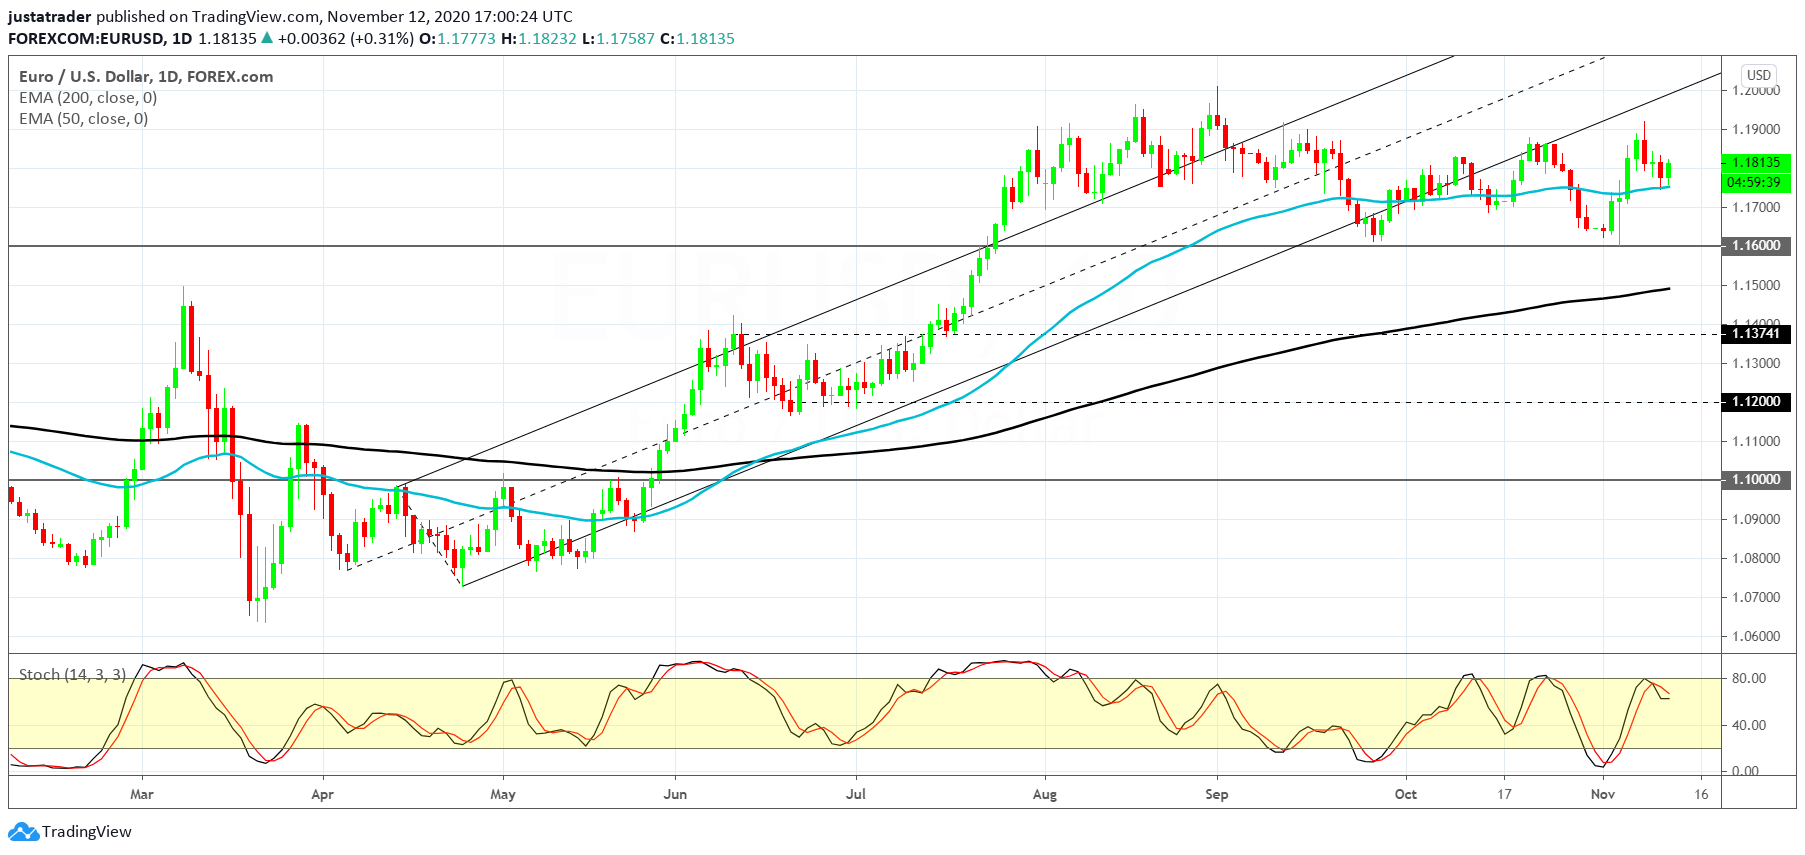Click the TradingView wordmark at bottom left
The image size is (1805, 855).
click(87, 832)
